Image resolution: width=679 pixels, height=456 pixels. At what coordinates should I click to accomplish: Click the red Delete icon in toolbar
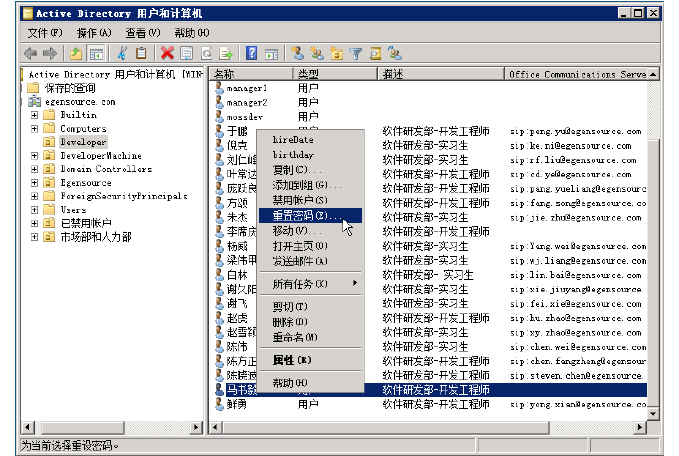click(x=167, y=53)
